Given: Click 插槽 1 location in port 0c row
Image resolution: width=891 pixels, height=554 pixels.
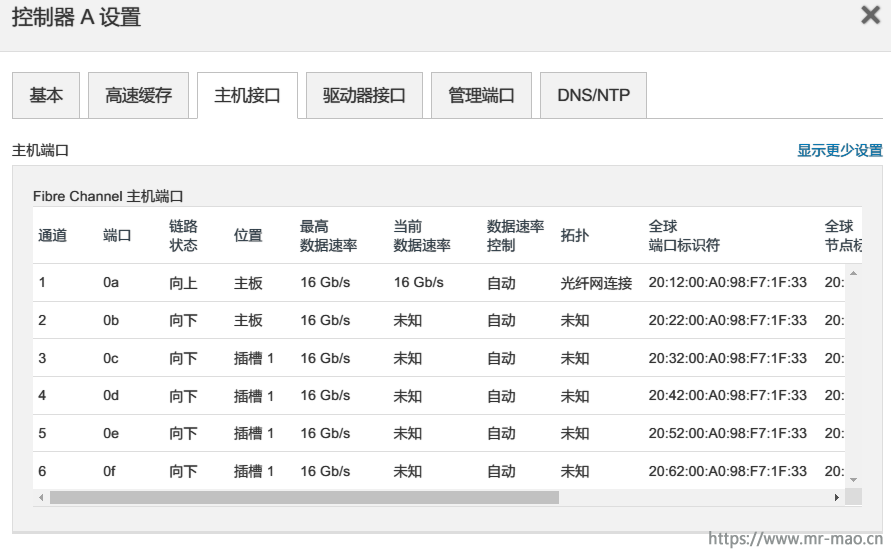Looking at the screenshot, I should tap(253, 358).
